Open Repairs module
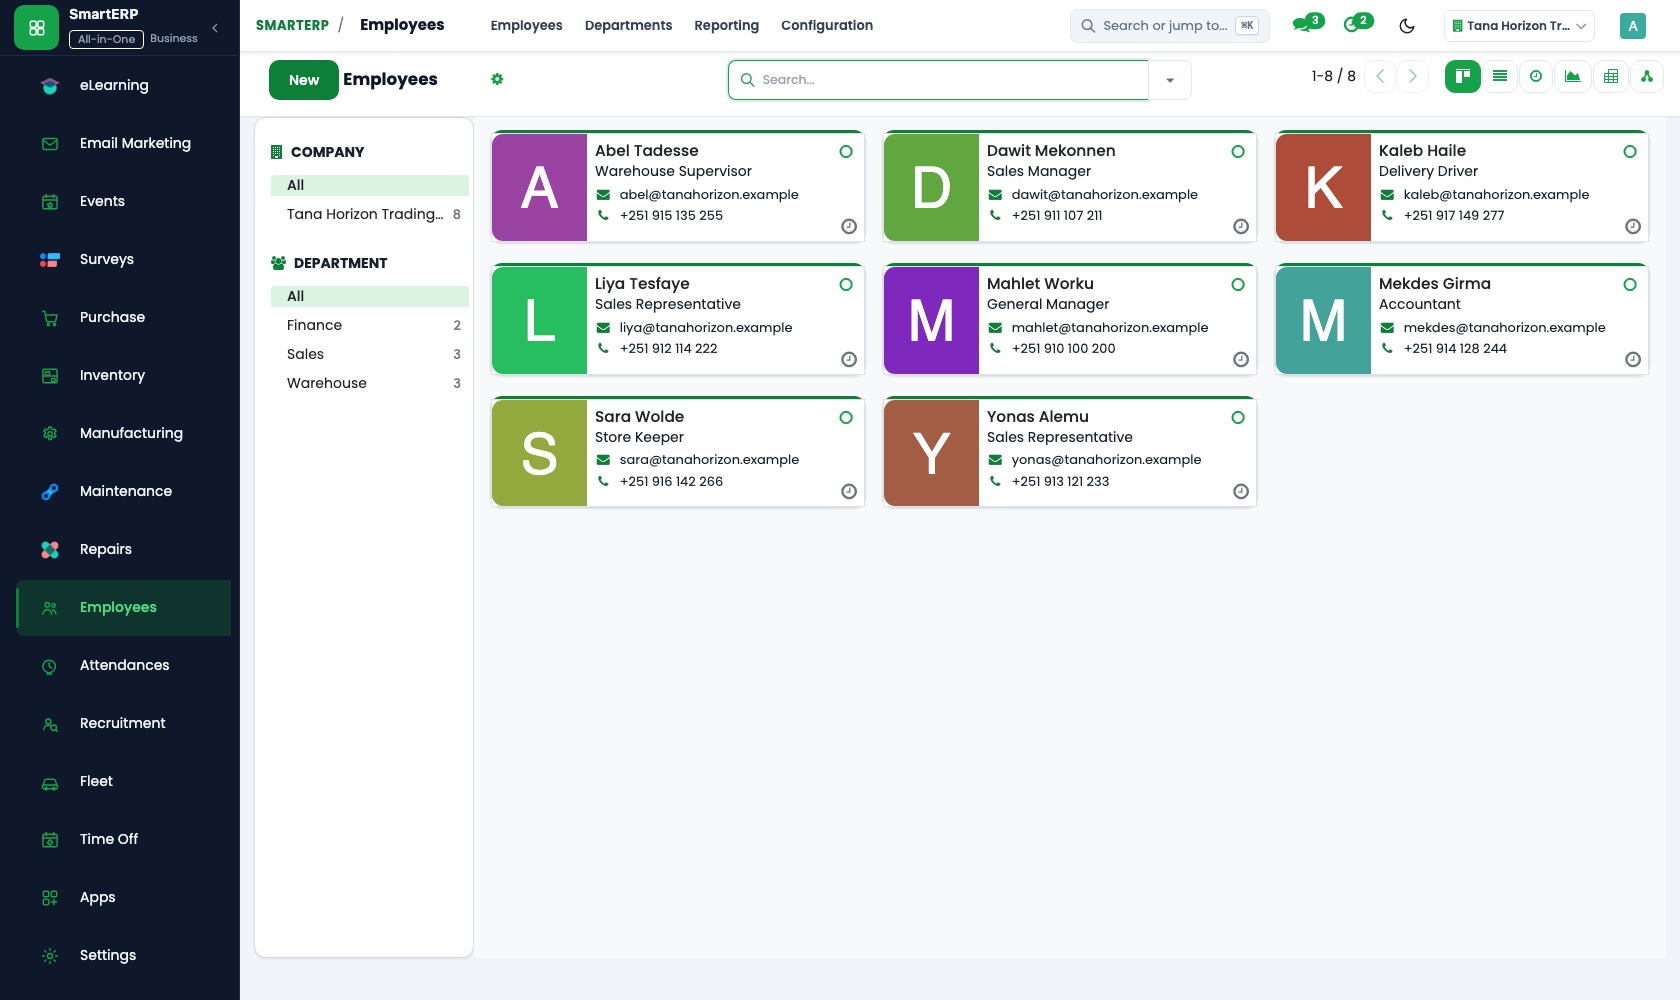Image resolution: width=1680 pixels, height=1000 pixels. 124,549
